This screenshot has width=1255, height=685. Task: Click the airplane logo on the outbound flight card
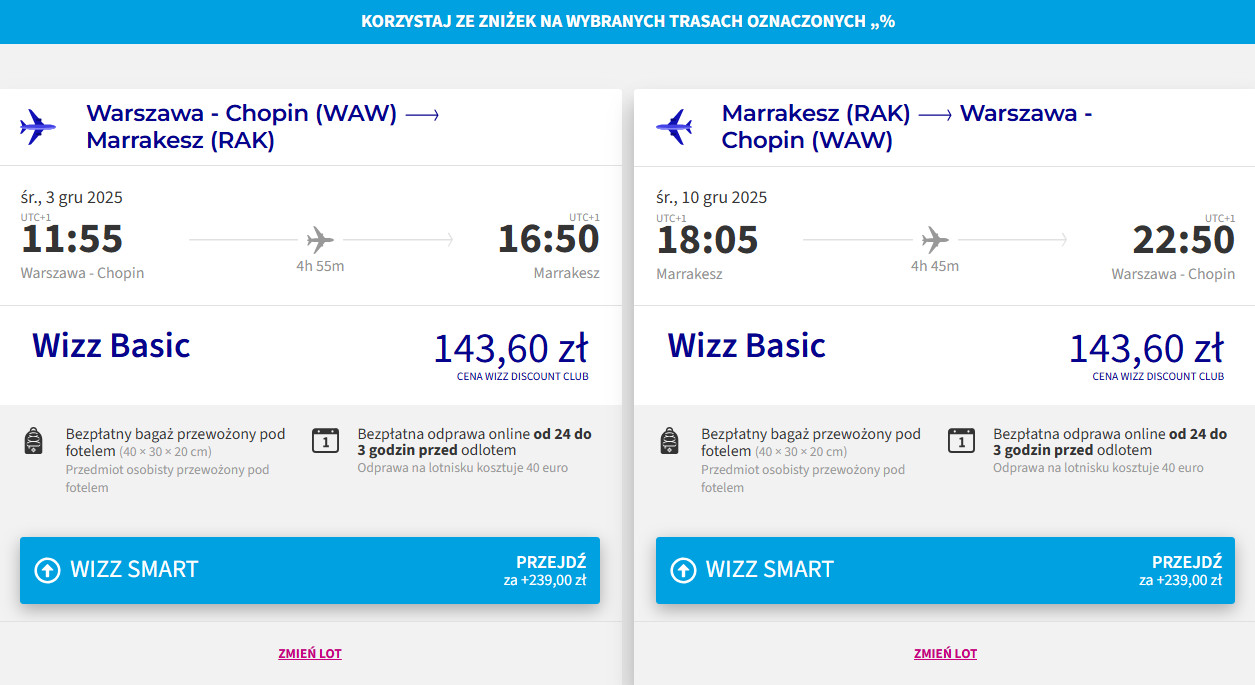coord(38,127)
